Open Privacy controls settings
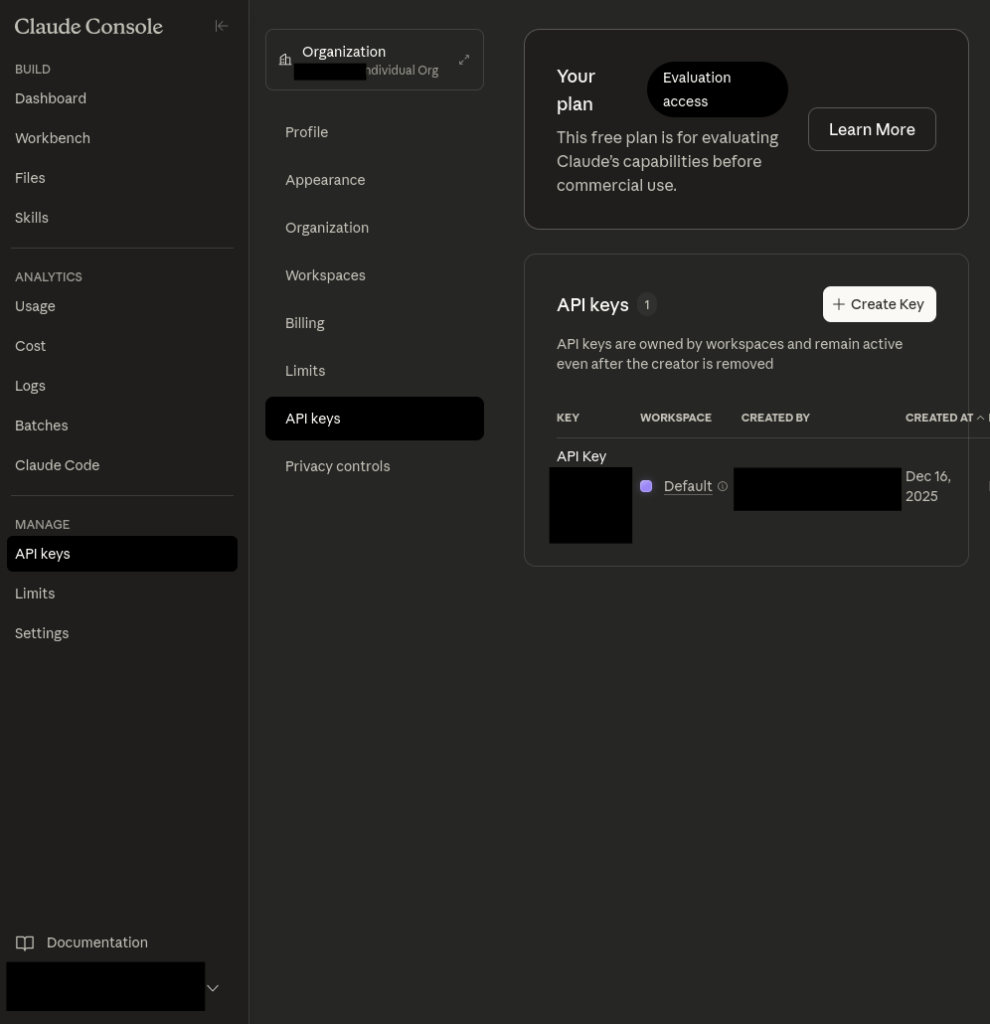This screenshot has width=990, height=1024. click(x=337, y=466)
